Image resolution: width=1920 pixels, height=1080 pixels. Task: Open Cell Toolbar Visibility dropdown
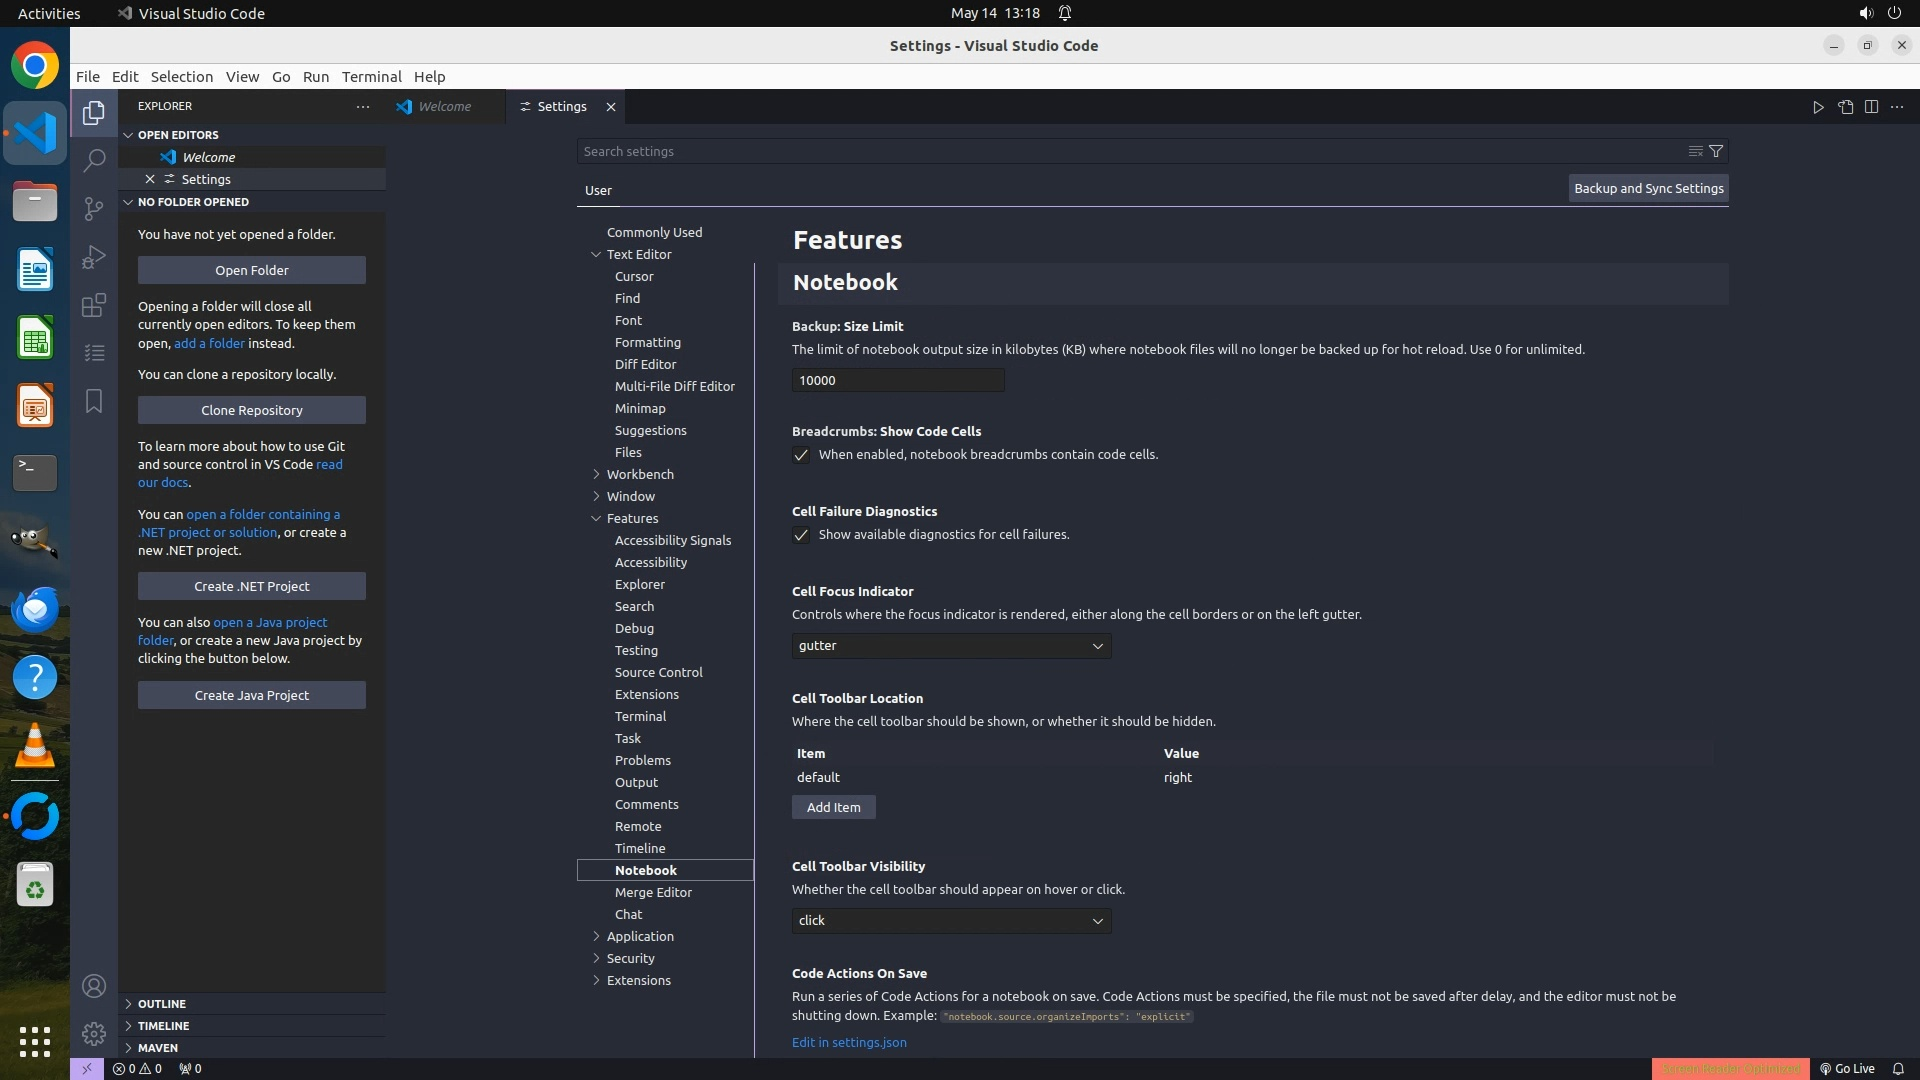tap(951, 921)
